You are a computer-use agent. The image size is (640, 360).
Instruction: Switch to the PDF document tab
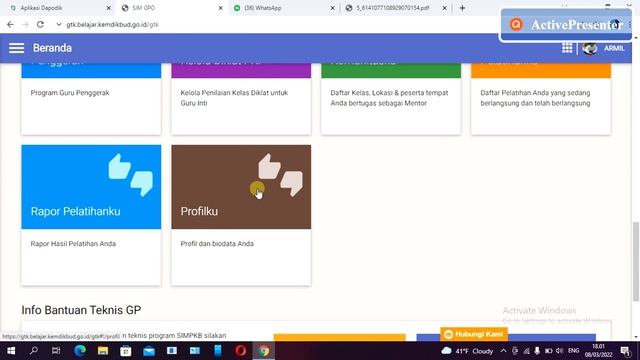396,8
